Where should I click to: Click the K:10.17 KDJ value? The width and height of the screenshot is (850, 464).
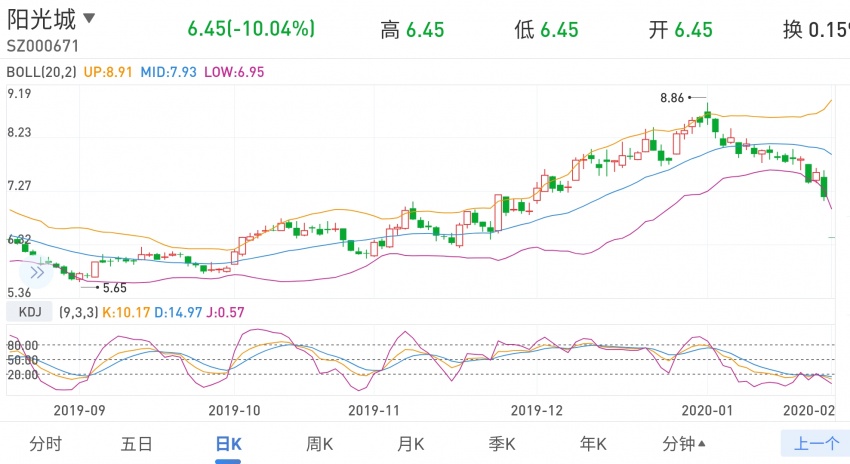click(x=126, y=312)
